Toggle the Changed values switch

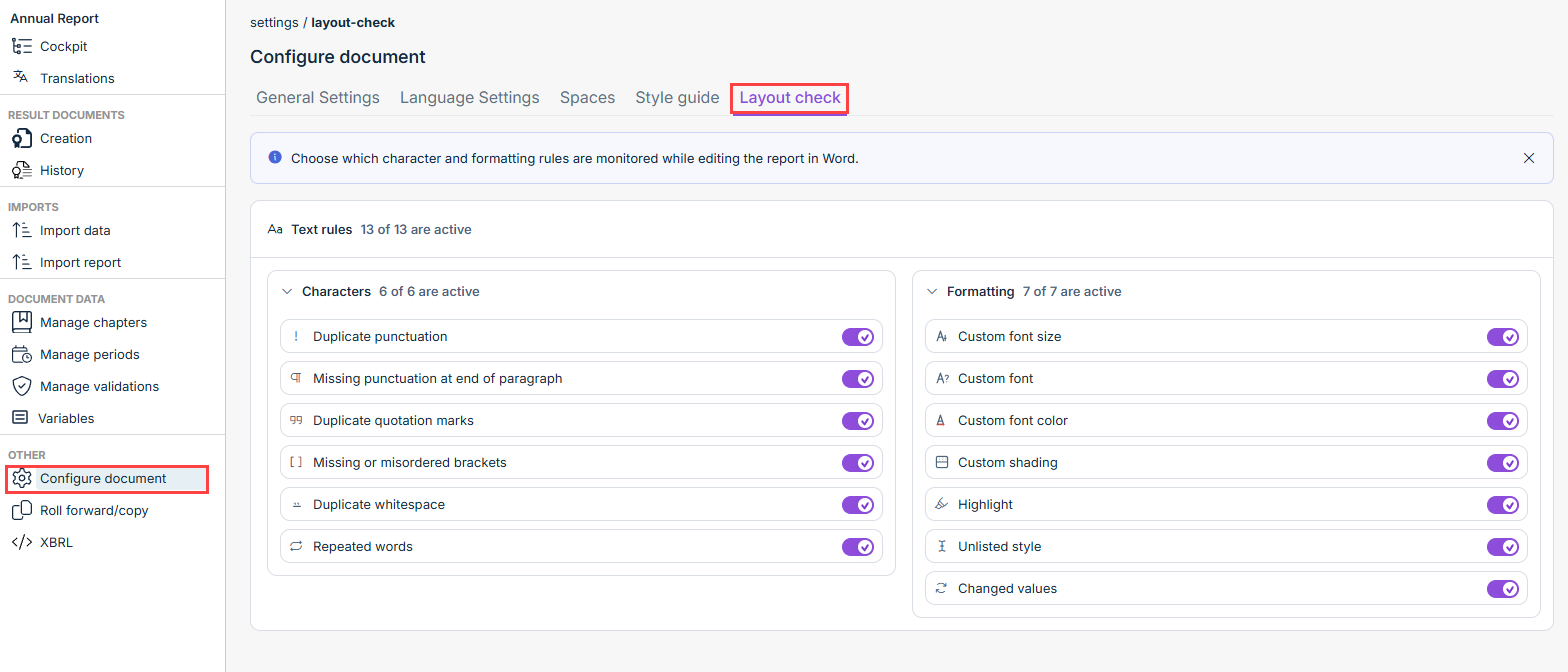click(1503, 589)
